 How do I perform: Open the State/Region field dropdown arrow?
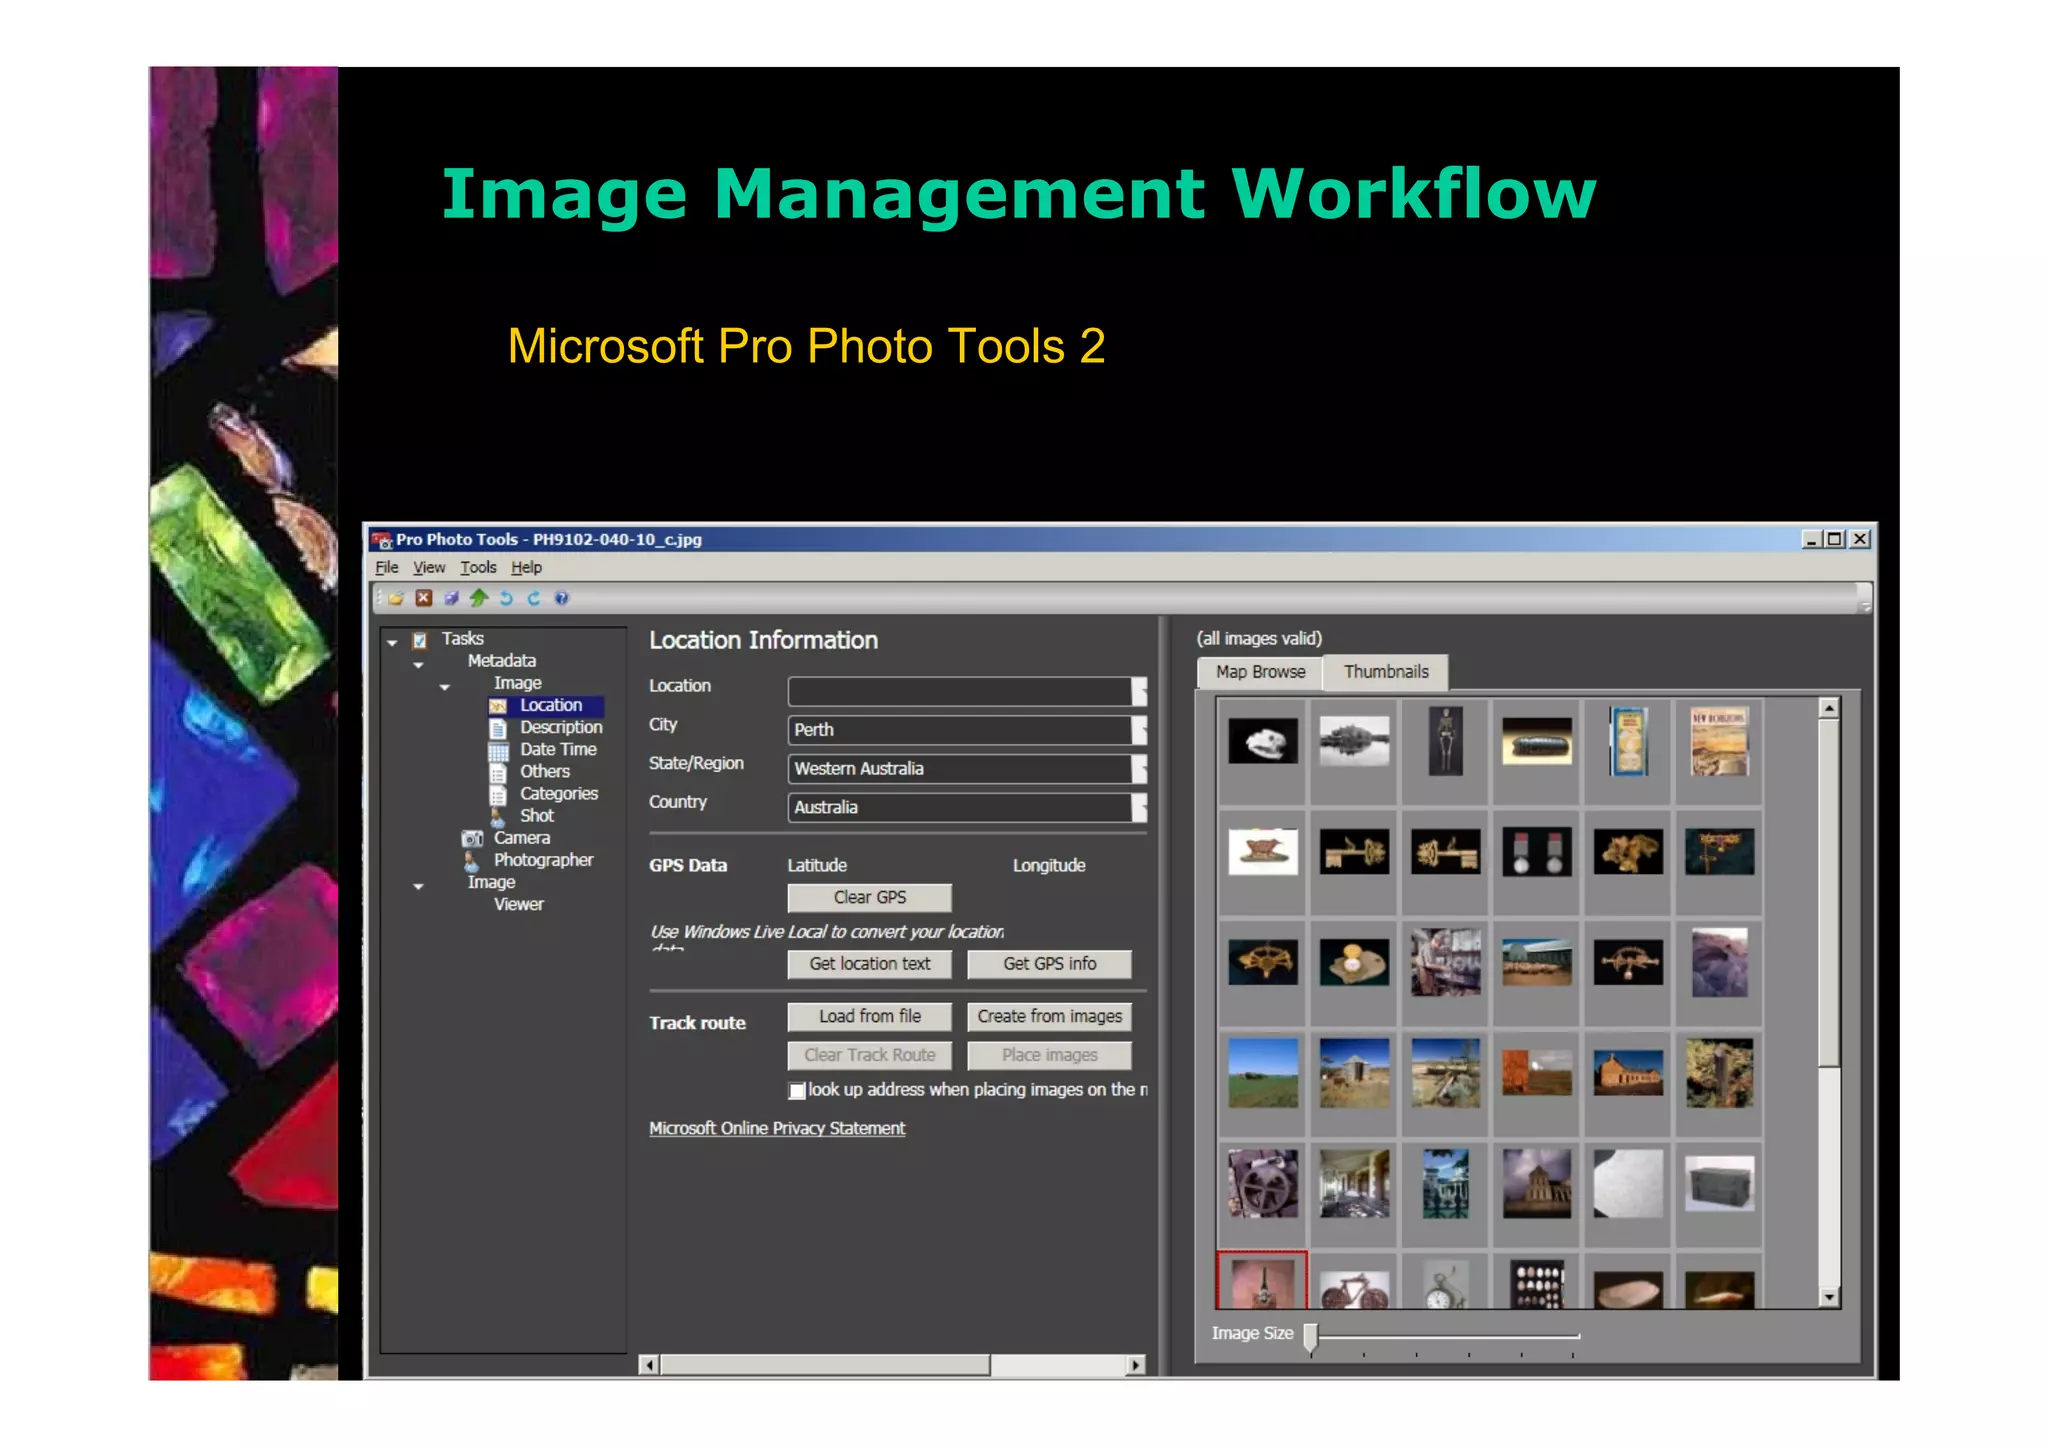(1139, 769)
